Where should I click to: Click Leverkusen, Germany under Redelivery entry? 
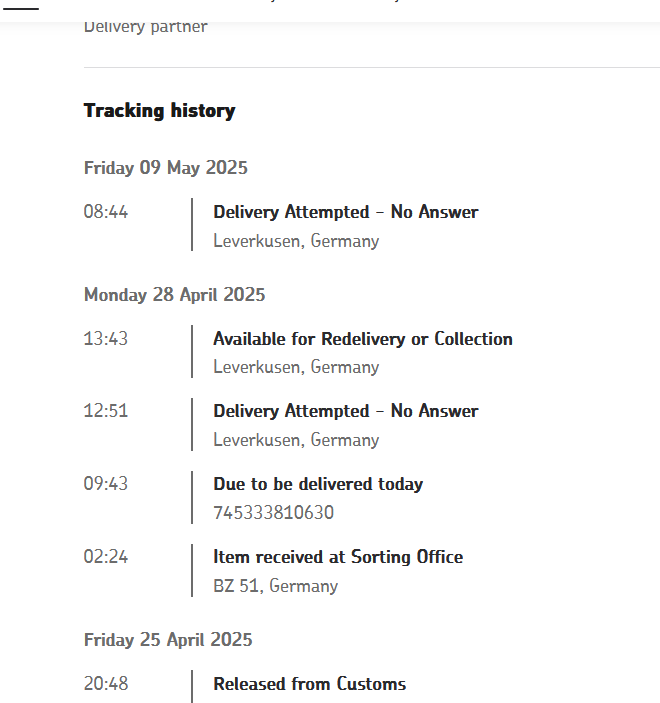[296, 367]
